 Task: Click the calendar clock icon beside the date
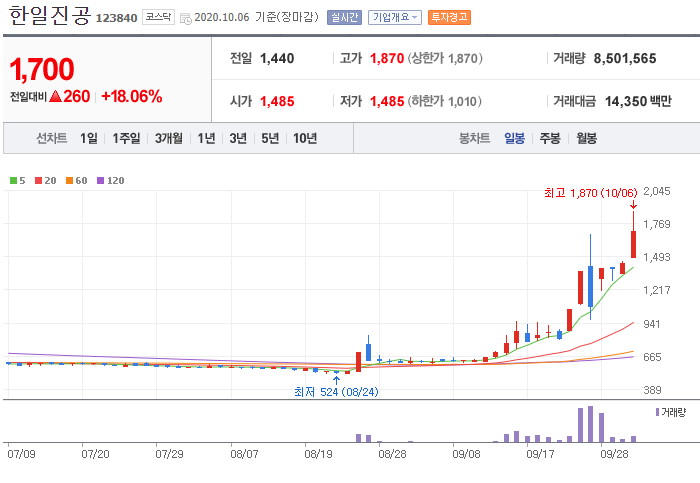(186, 19)
